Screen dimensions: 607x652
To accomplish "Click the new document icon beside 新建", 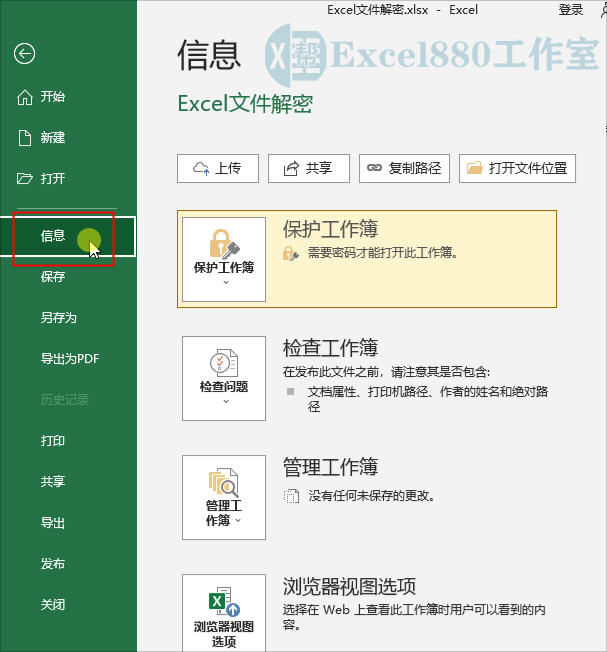I will click(x=25, y=138).
